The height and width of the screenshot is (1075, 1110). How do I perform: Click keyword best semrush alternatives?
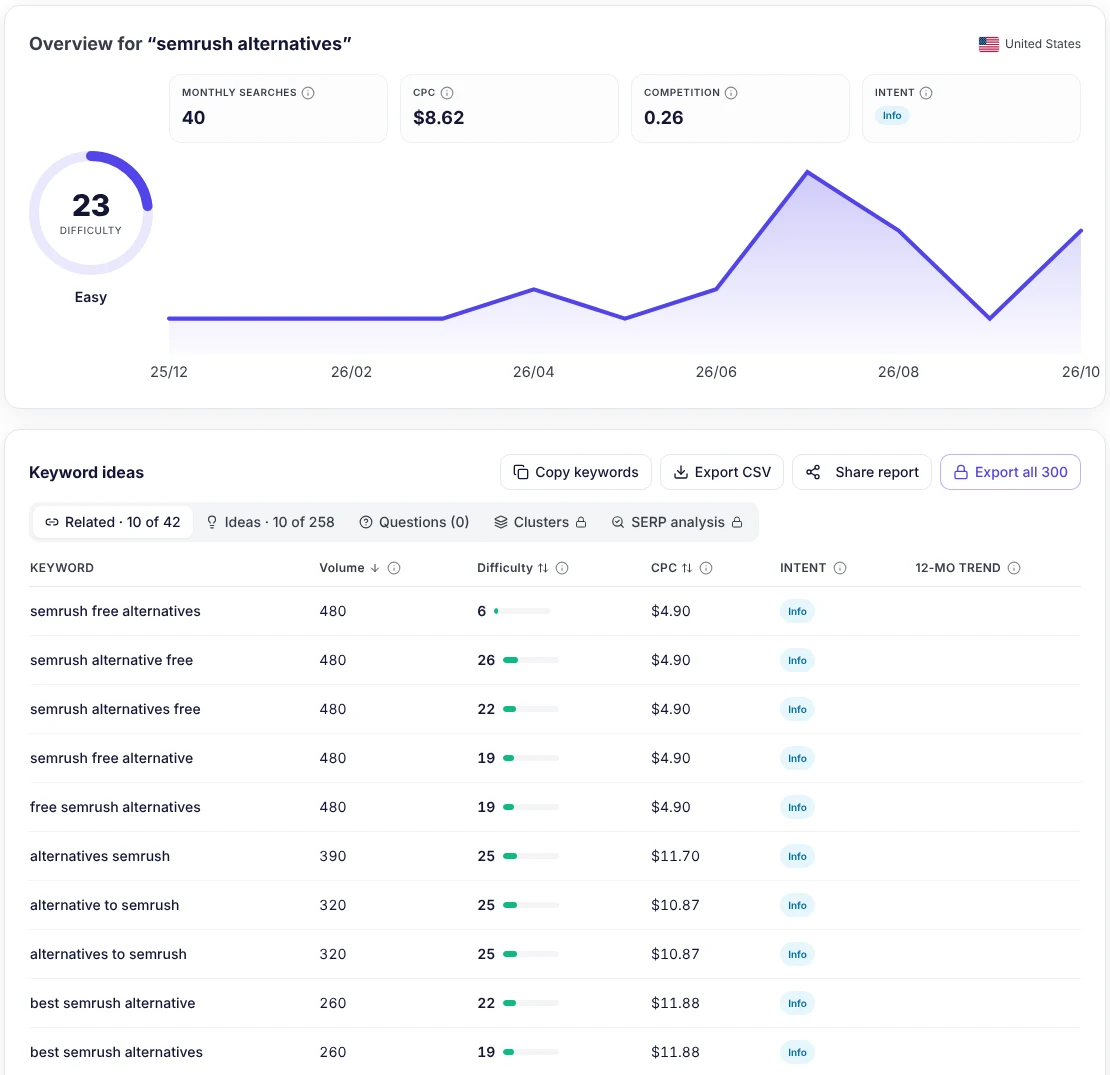(116, 1052)
